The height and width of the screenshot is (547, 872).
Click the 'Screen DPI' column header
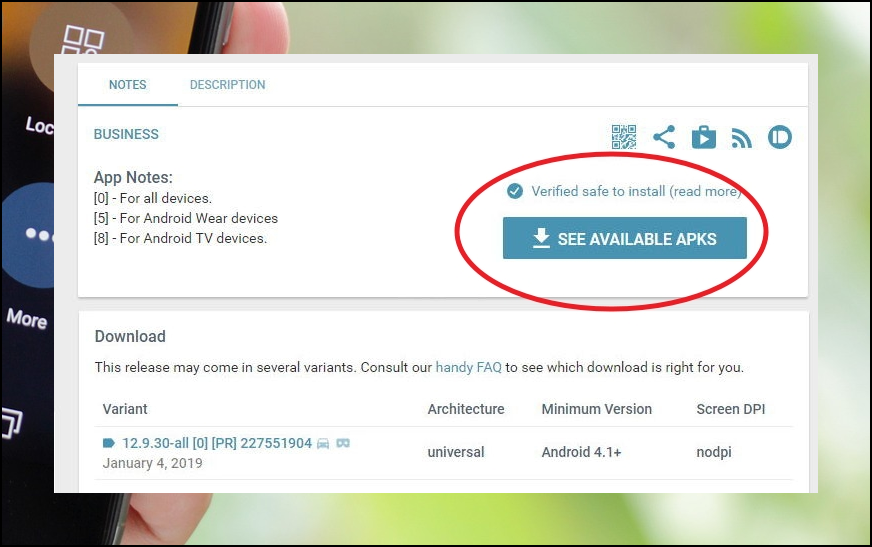coord(731,409)
